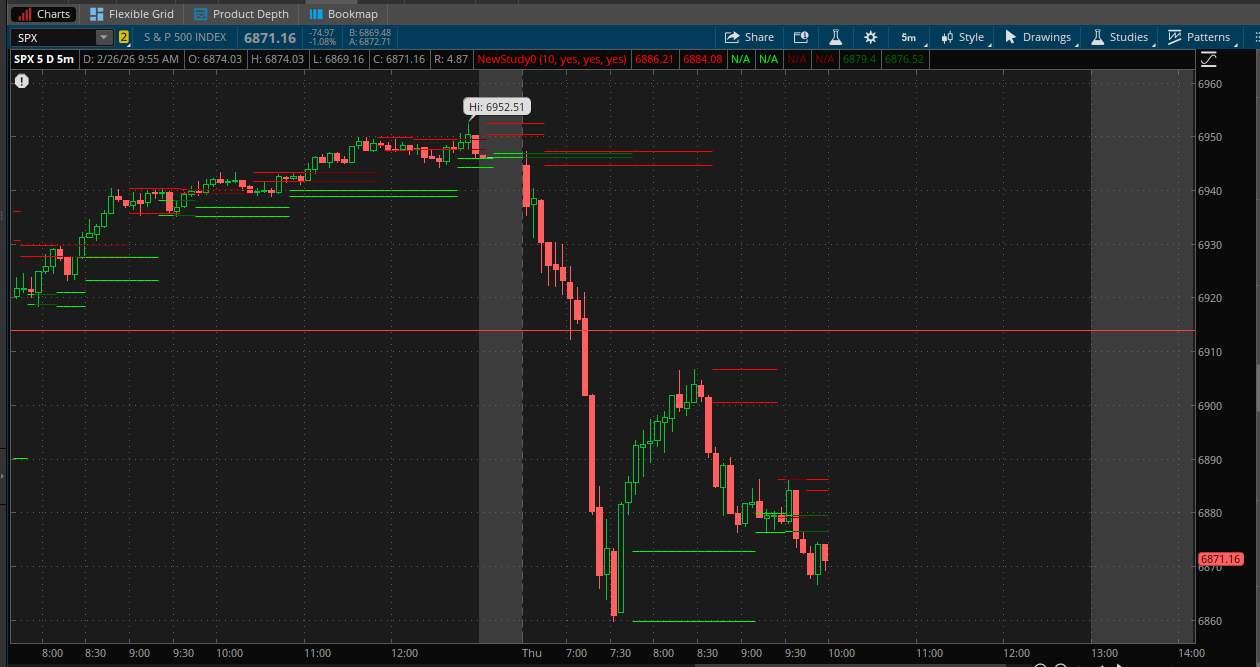
Task: Click the NewStudy0 study label
Action: (552, 59)
